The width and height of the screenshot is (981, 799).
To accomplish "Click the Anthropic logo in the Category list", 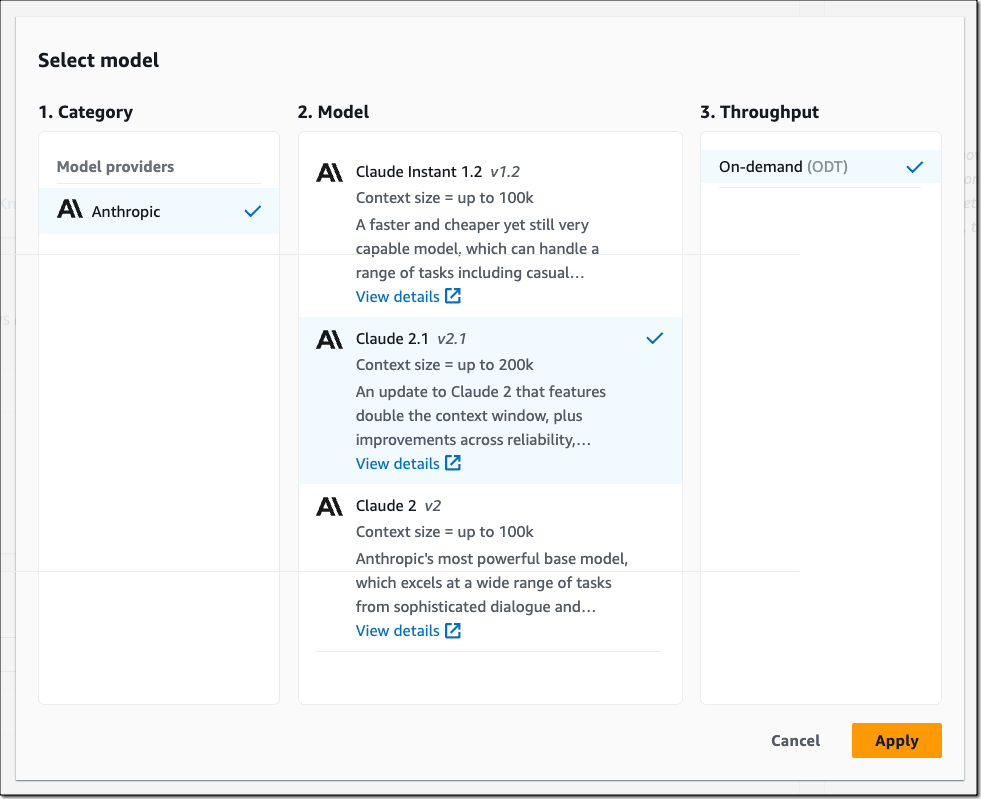I will [x=70, y=211].
